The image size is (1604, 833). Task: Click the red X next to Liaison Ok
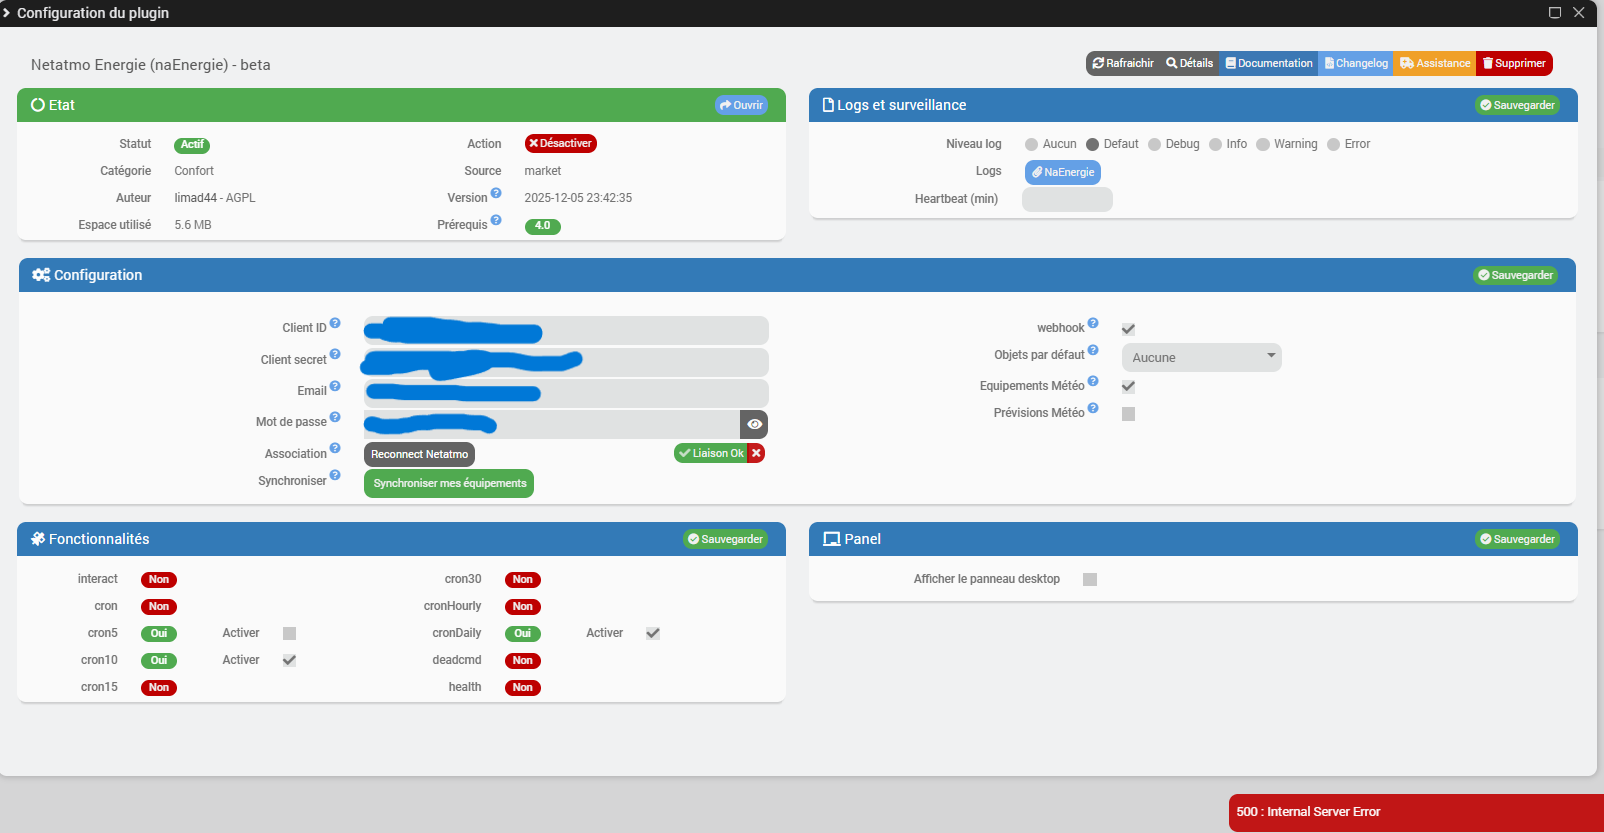(757, 453)
